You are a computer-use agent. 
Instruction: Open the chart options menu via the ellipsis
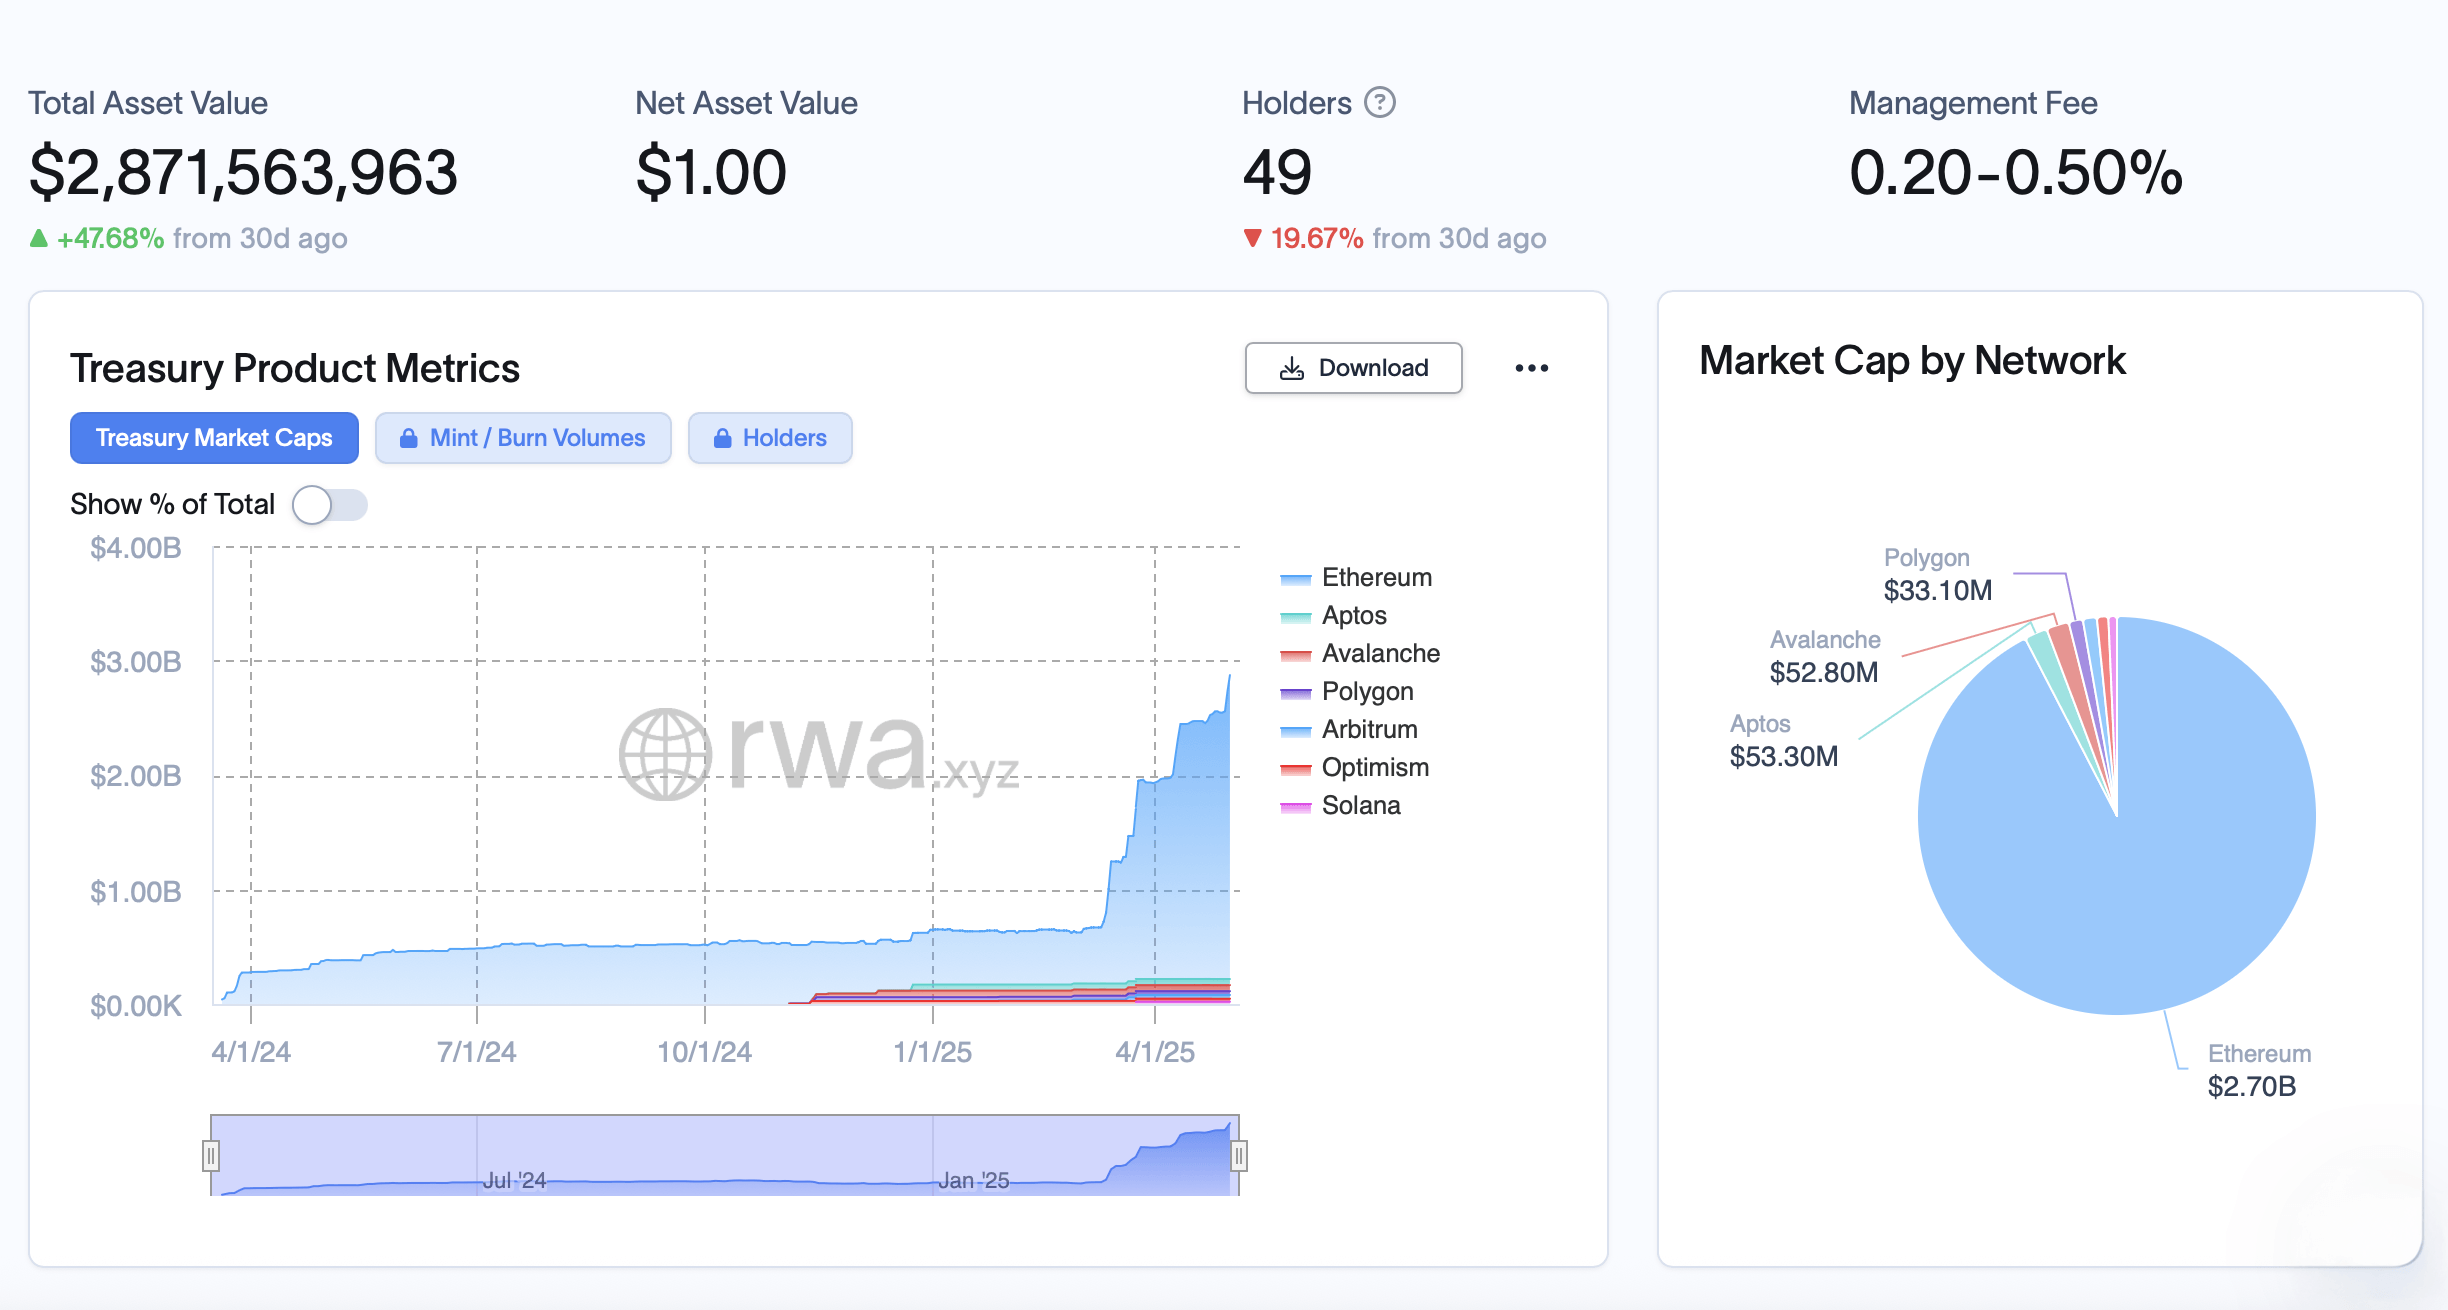point(1532,368)
